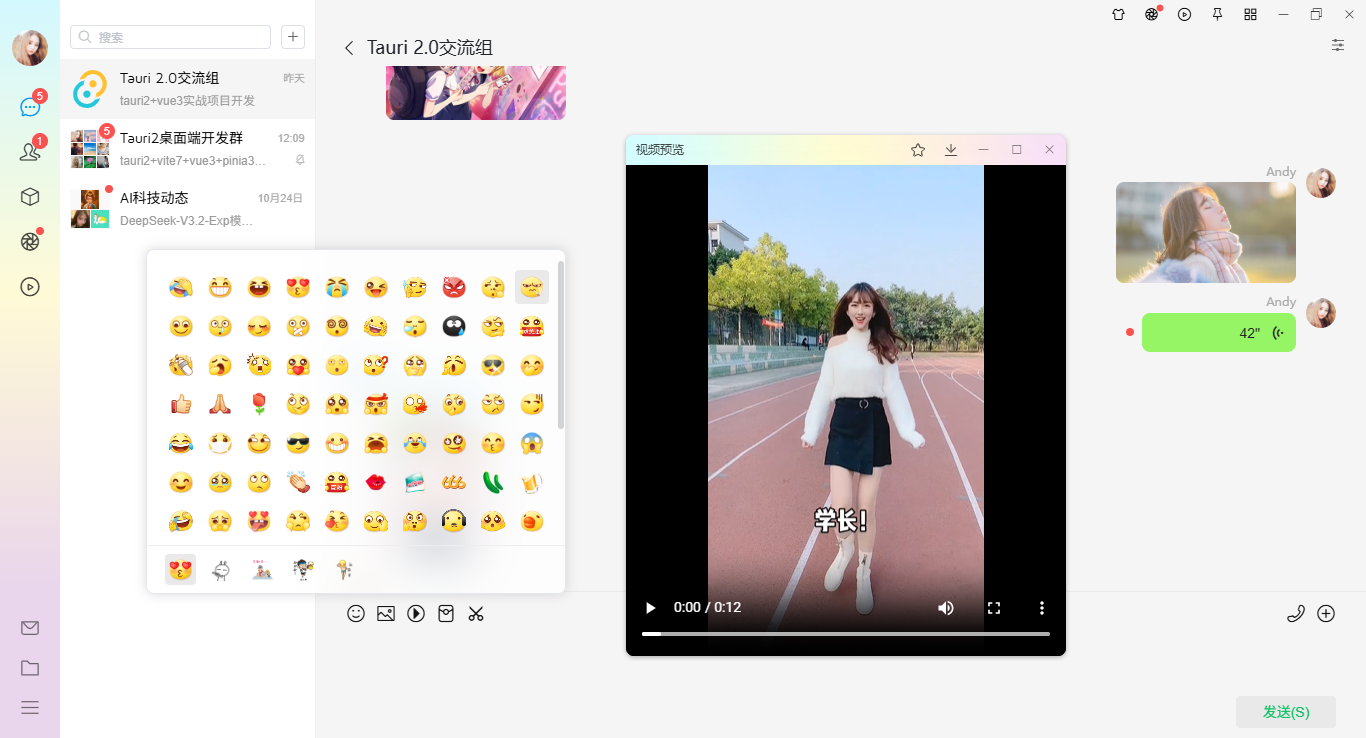Toggle fullscreen in the video player

(994, 608)
